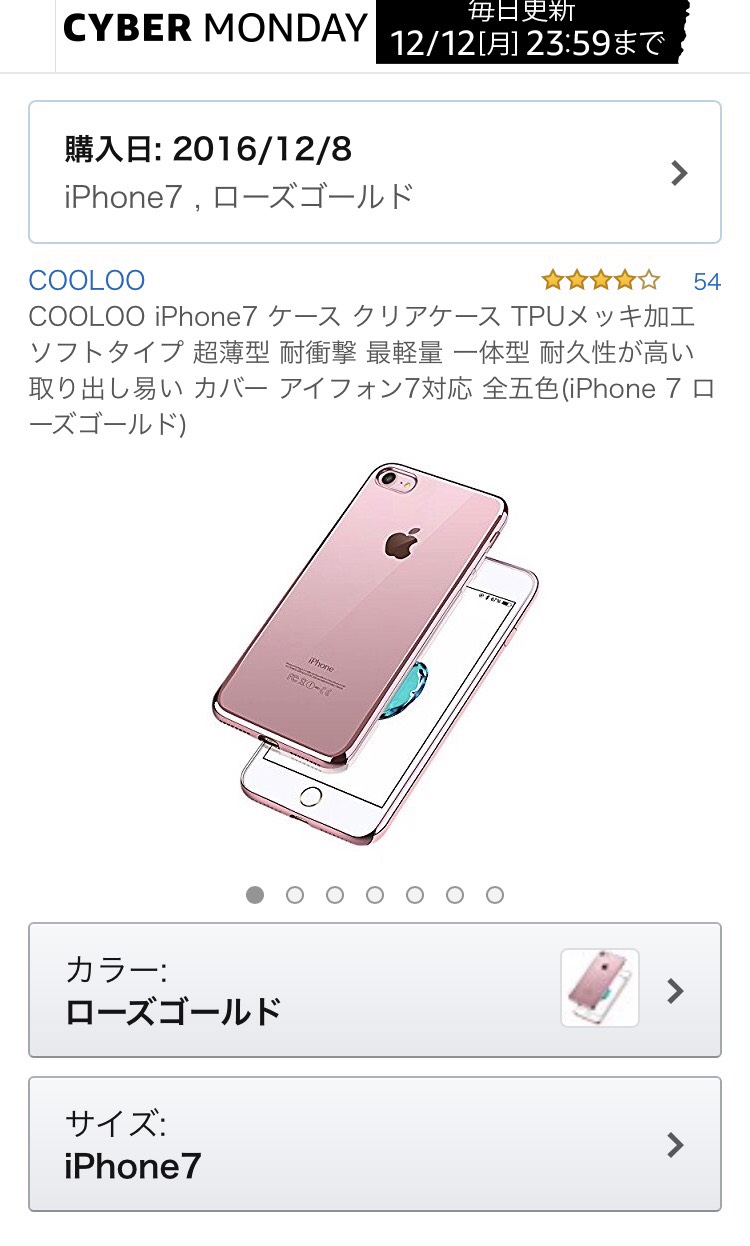Open the COOLOO brand link
Screen dimensions: 750x1246
[x=87, y=280]
